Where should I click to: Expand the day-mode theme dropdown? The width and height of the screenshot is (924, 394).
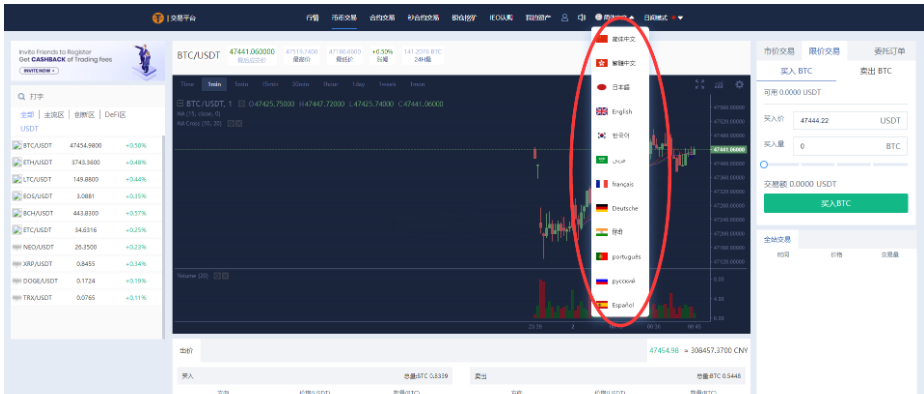click(681, 18)
